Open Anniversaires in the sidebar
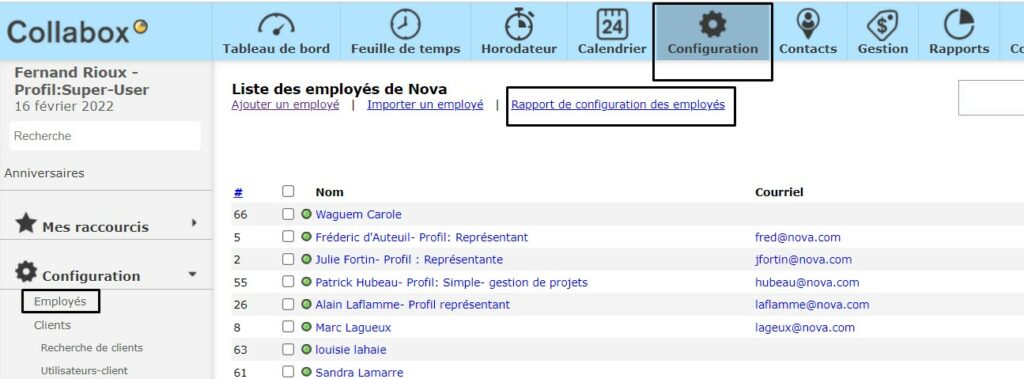Image resolution: width=1024 pixels, height=379 pixels. click(44, 173)
